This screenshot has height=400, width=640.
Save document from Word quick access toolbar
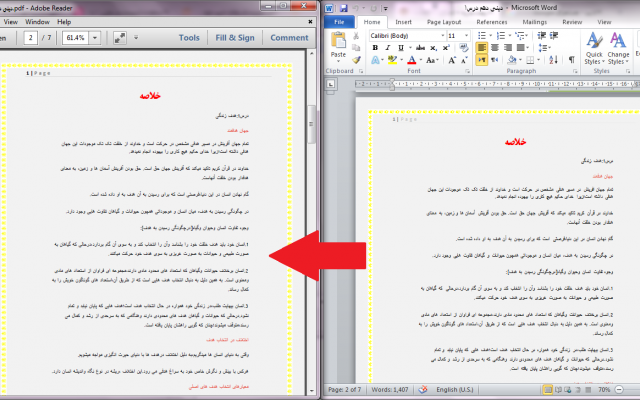[343, 8]
